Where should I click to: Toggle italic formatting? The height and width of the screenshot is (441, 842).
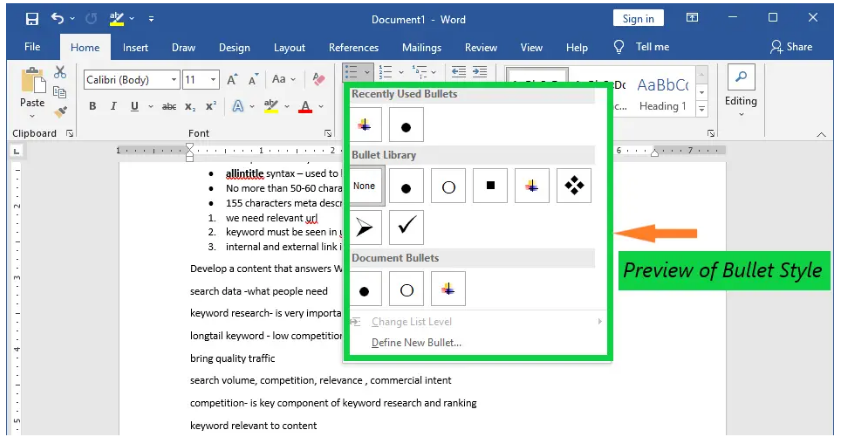coord(113,106)
